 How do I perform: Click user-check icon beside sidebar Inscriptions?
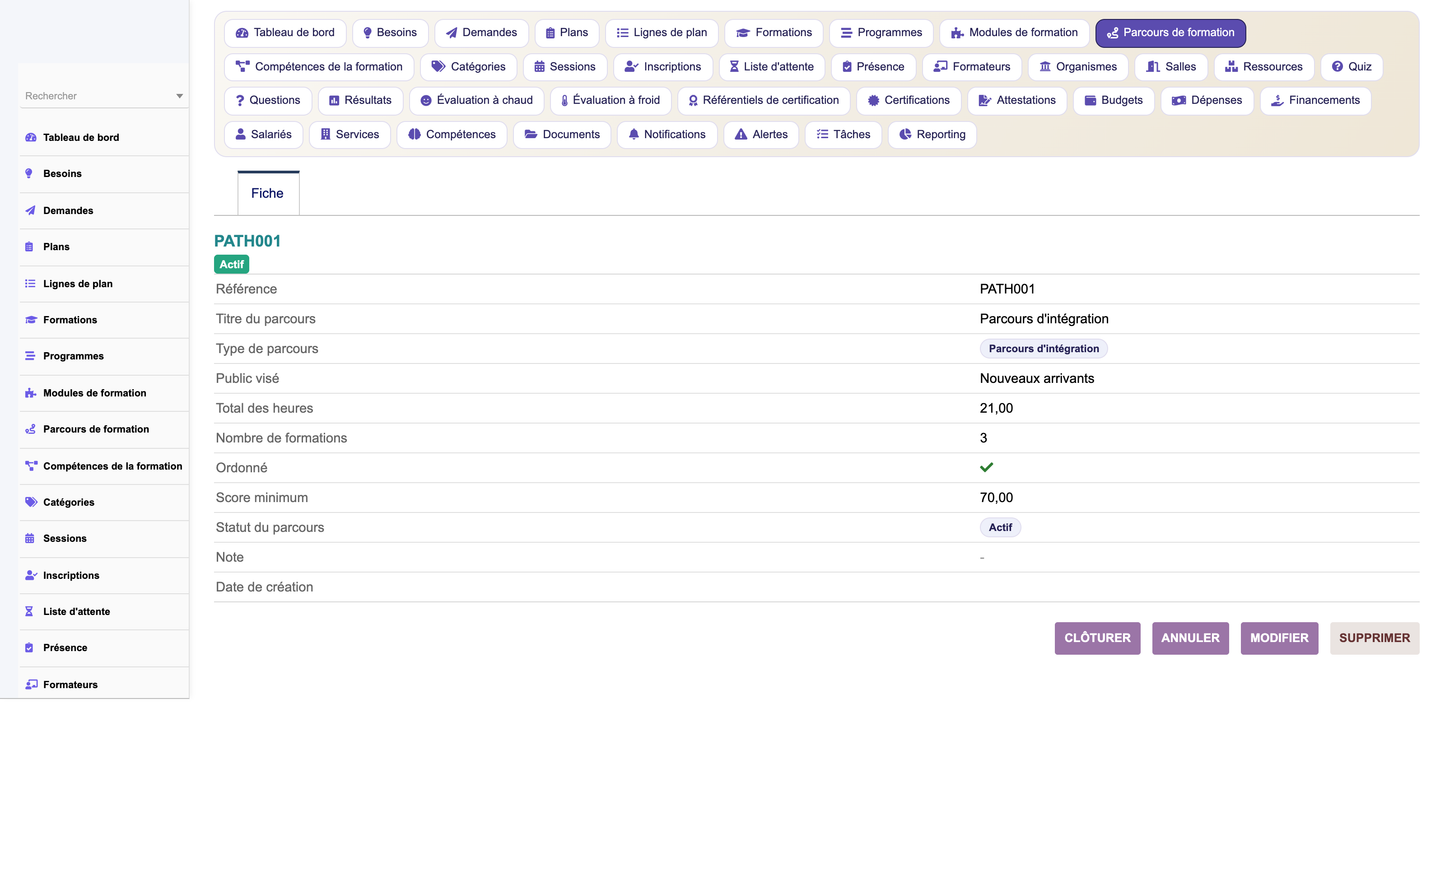coord(31,575)
